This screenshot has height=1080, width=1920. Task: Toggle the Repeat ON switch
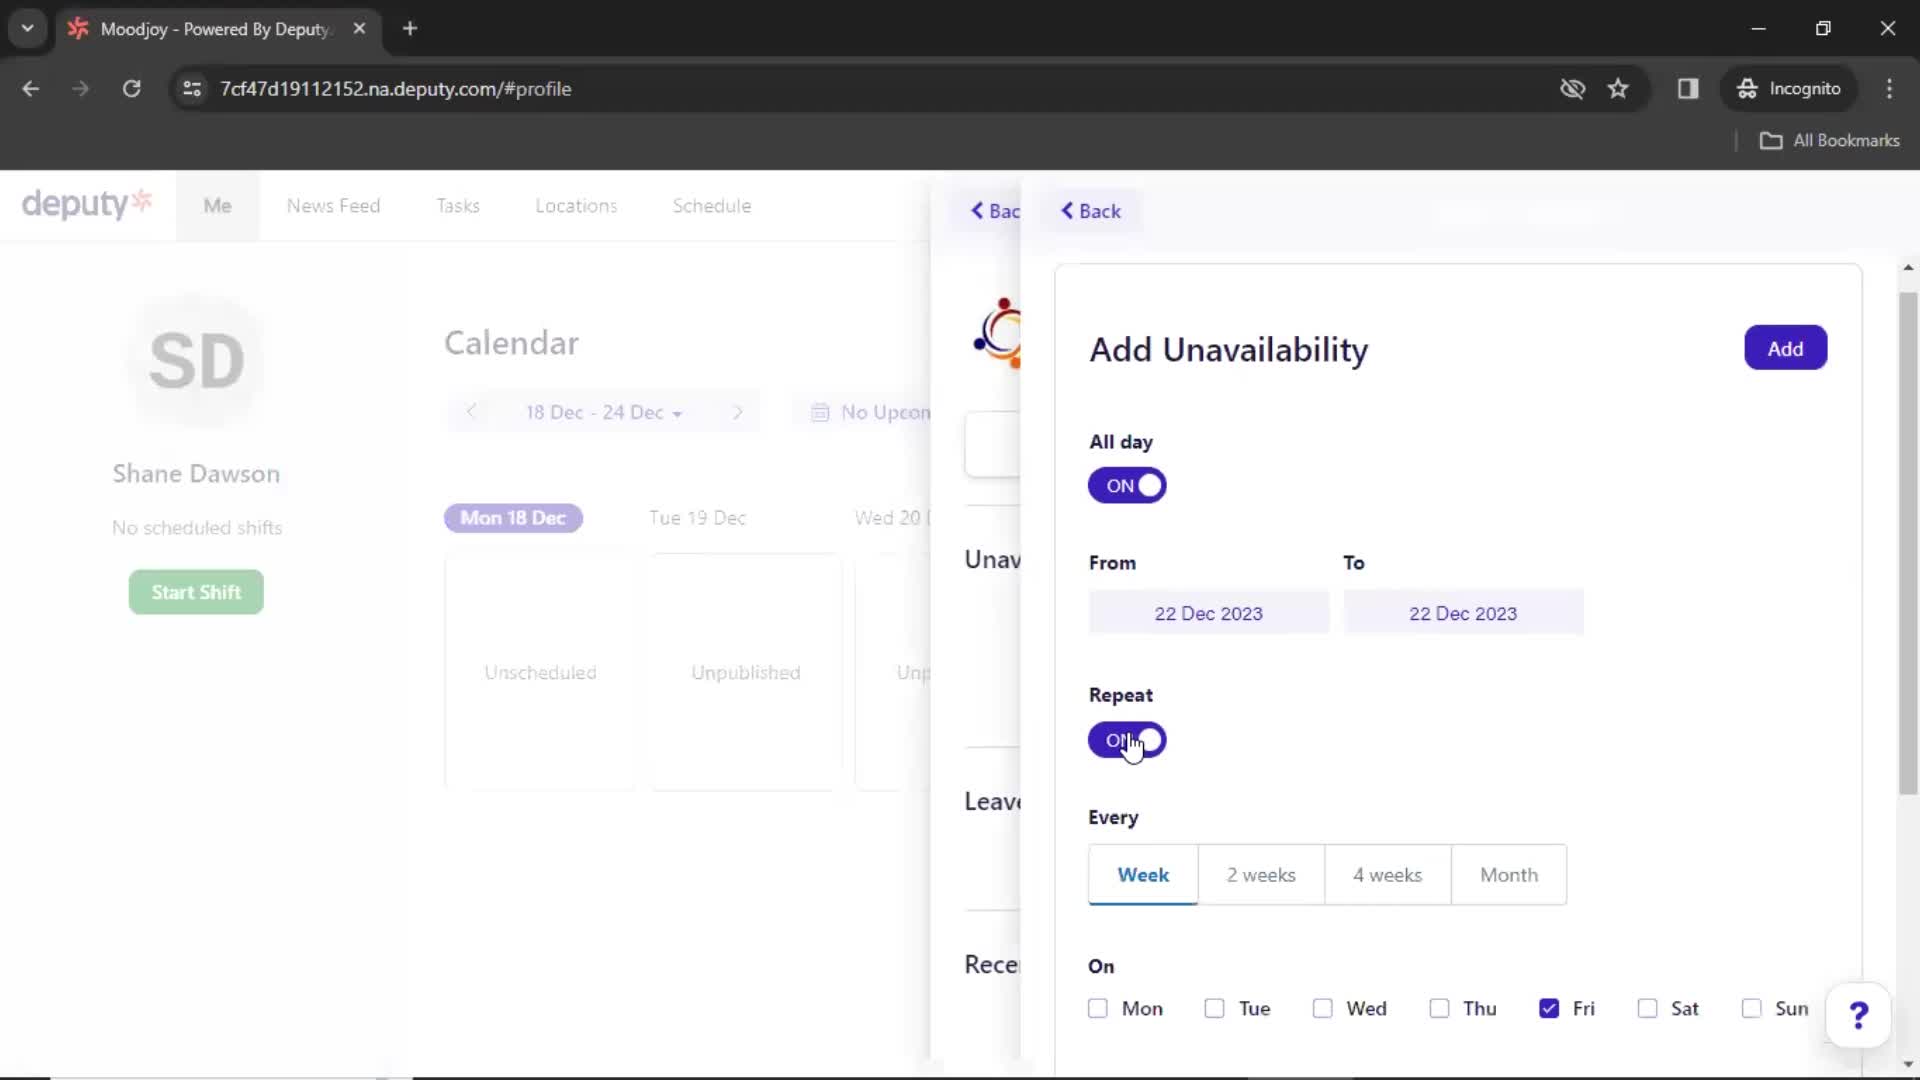1126,738
